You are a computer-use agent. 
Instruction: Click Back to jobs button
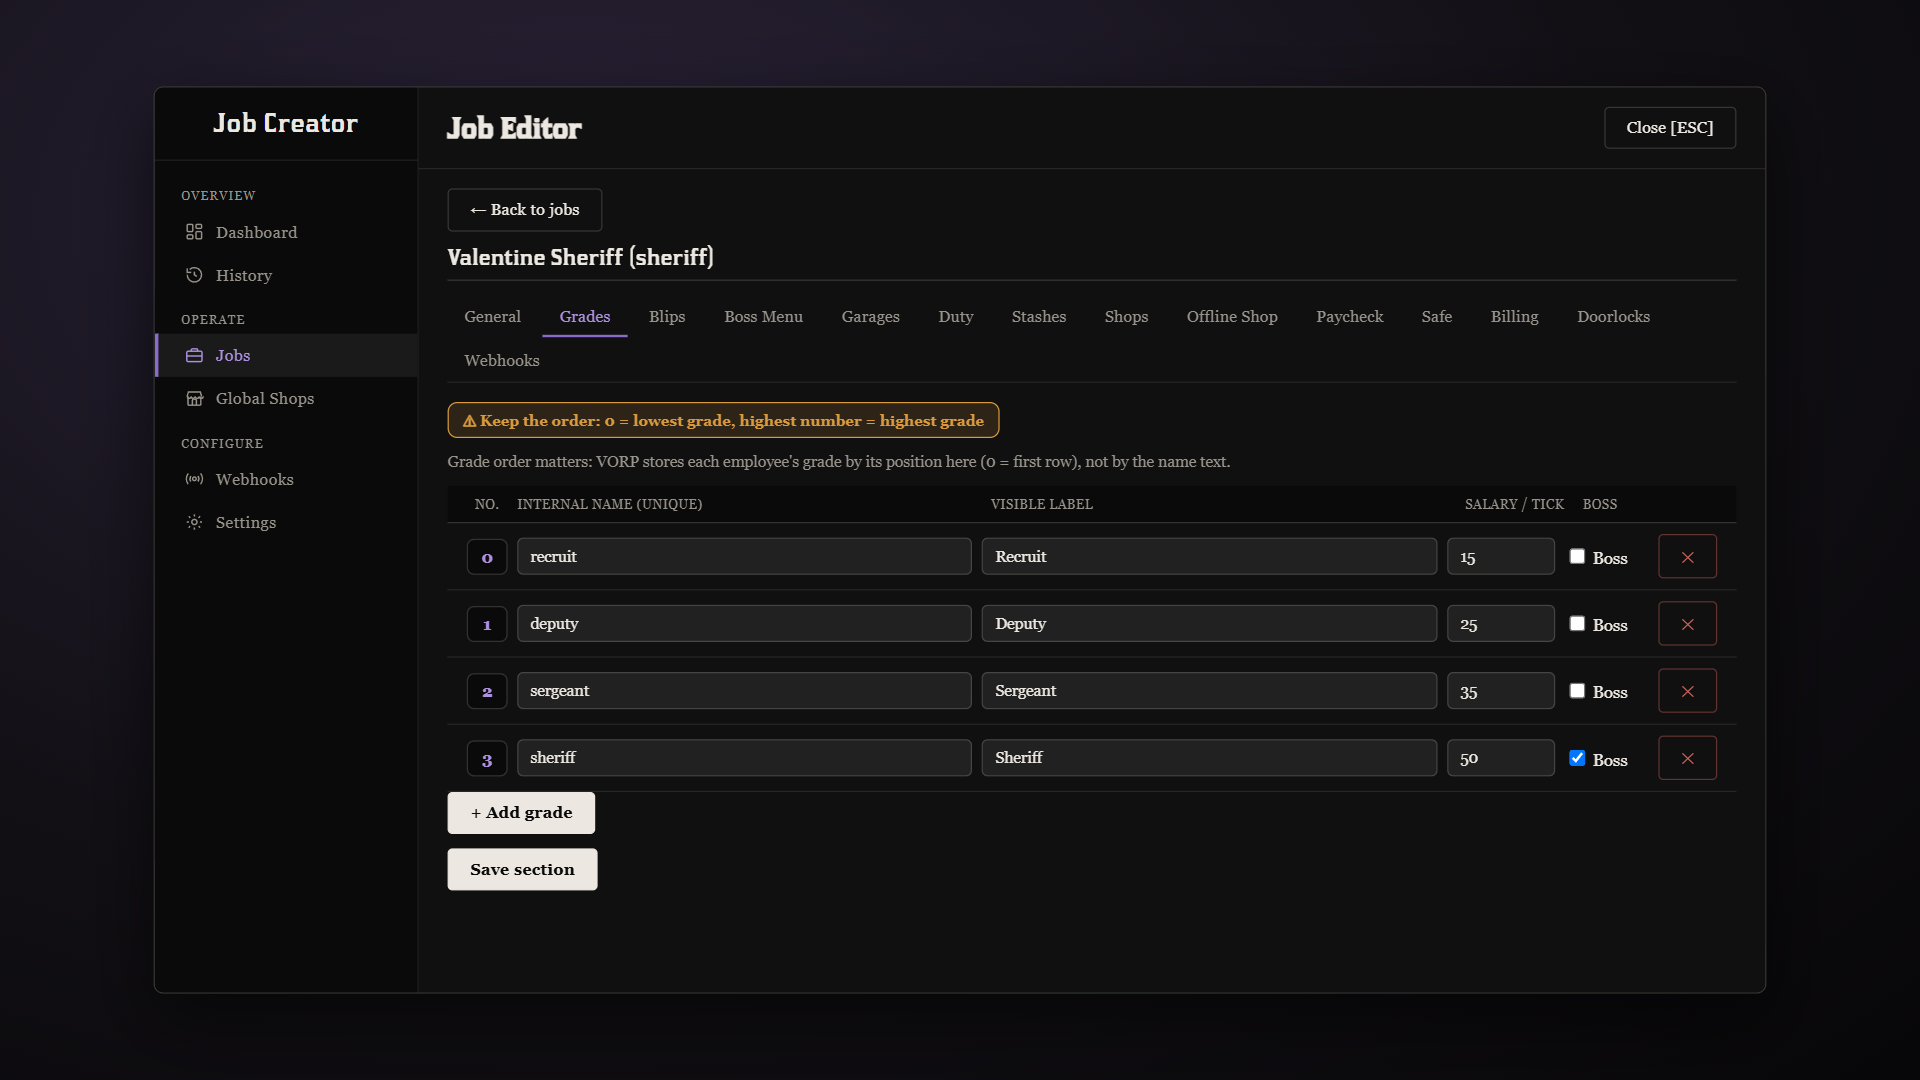coord(524,210)
